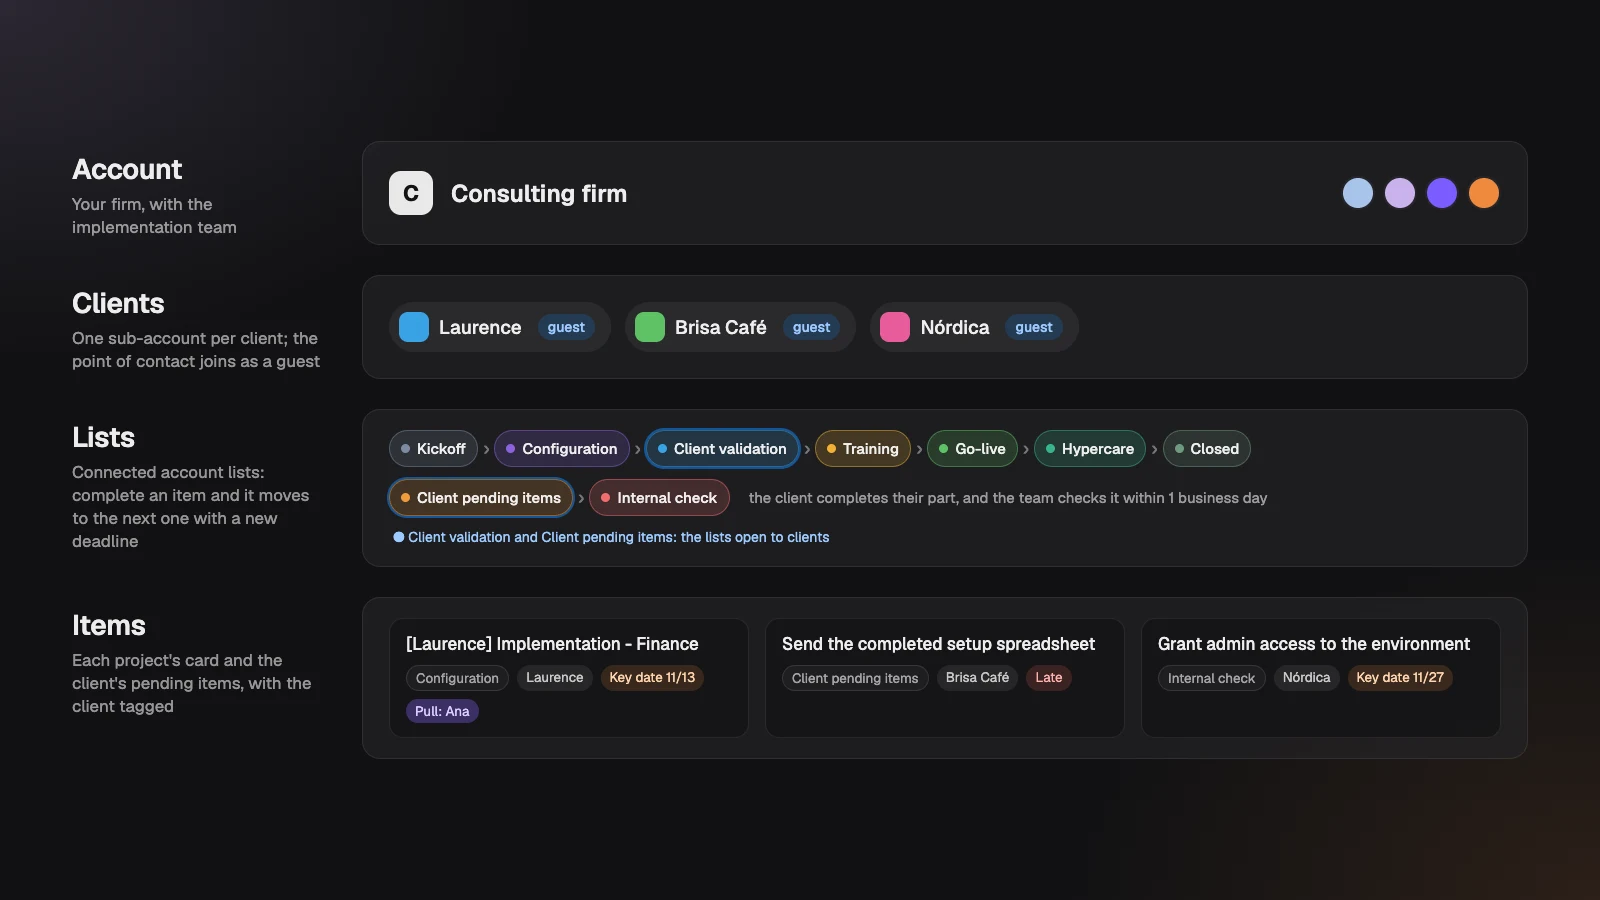The image size is (1600, 900).
Task: Click the guest badge next to Laurence
Action: pos(566,327)
